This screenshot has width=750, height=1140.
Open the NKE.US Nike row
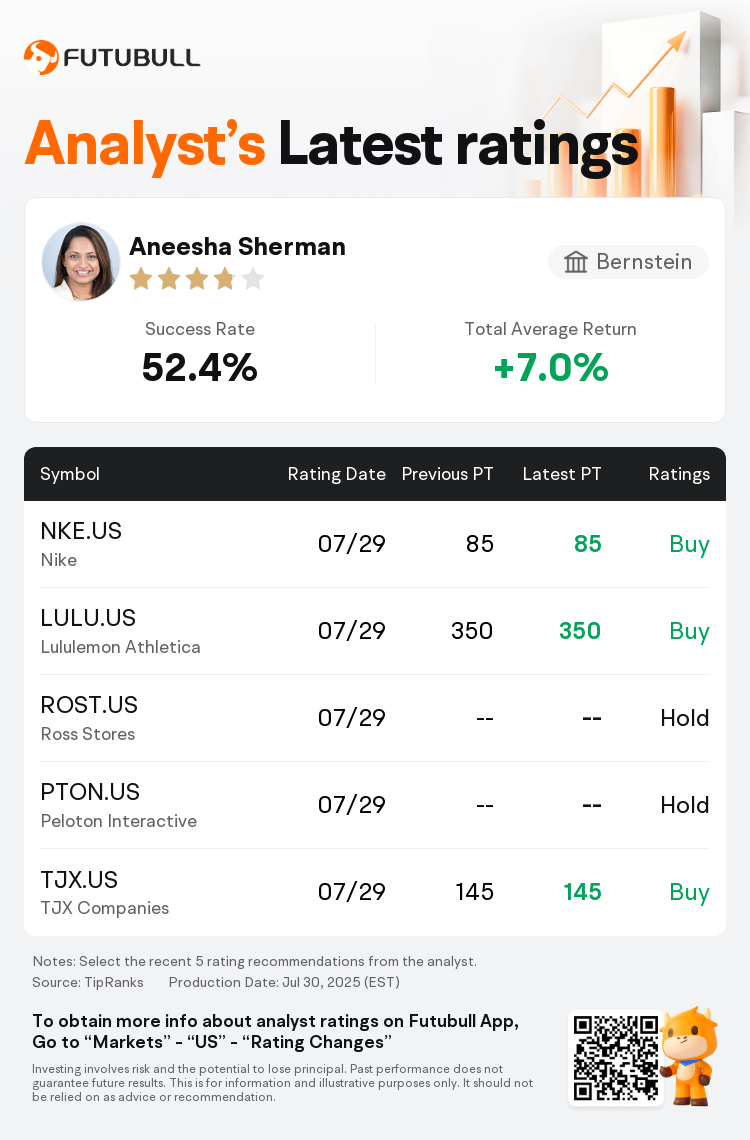[375, 544]
